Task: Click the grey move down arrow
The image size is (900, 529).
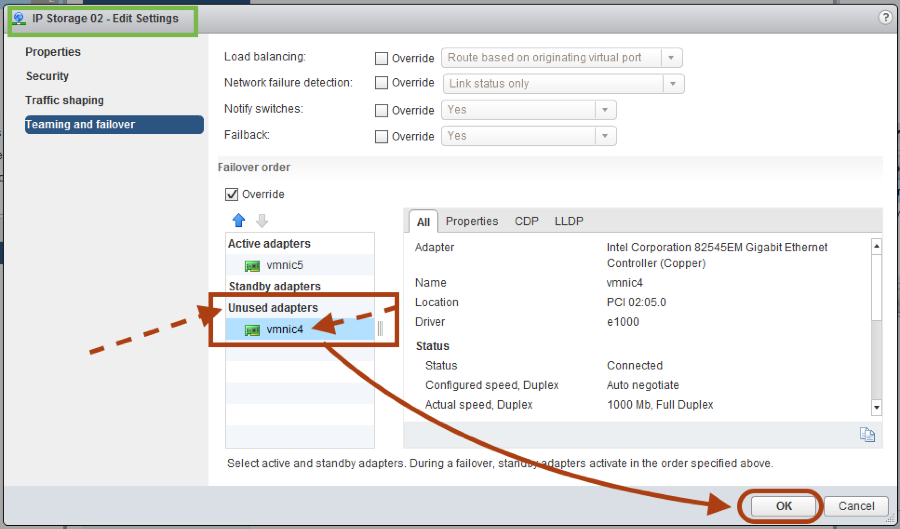Action: 262,221
